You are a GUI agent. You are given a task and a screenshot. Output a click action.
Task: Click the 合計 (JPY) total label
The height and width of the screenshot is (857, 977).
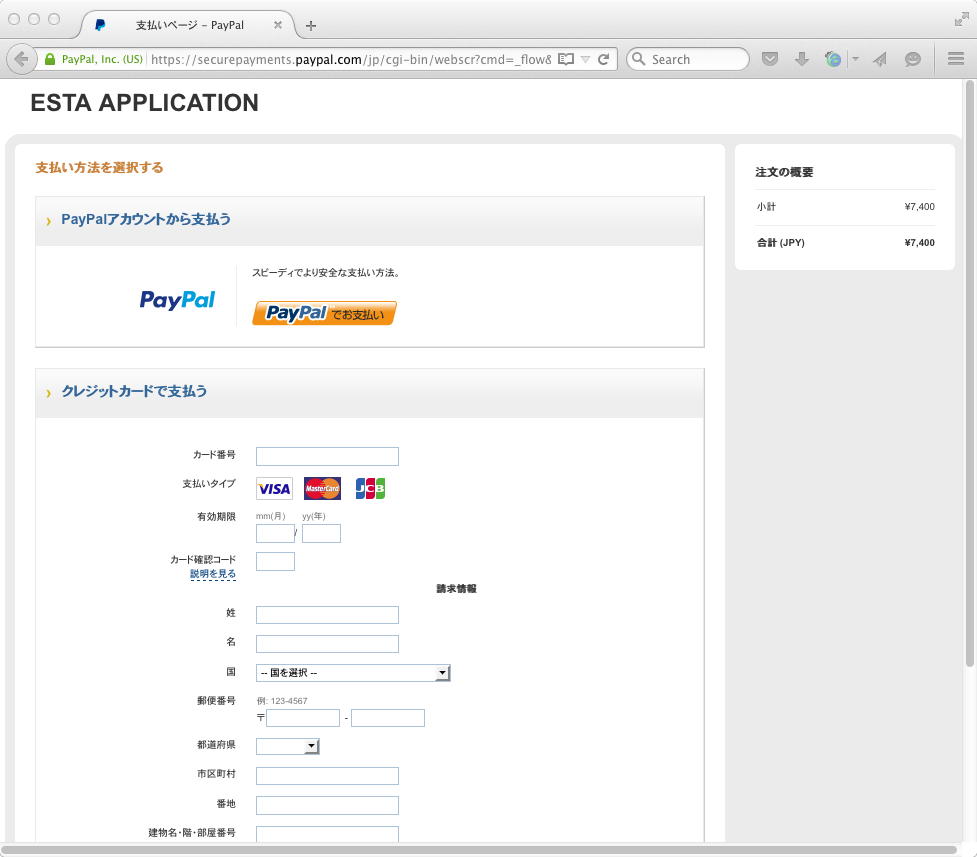coord(780,242)
